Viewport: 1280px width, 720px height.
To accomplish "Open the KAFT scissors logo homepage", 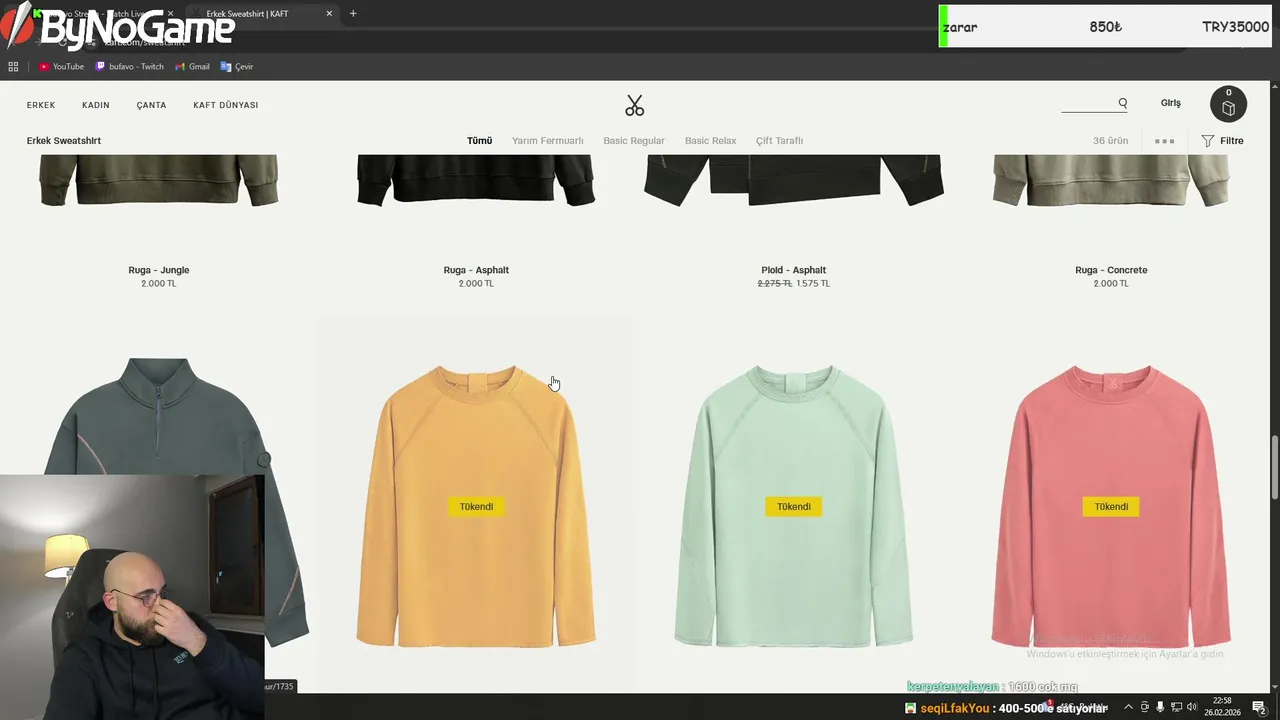I will click(x=635, y=105).
